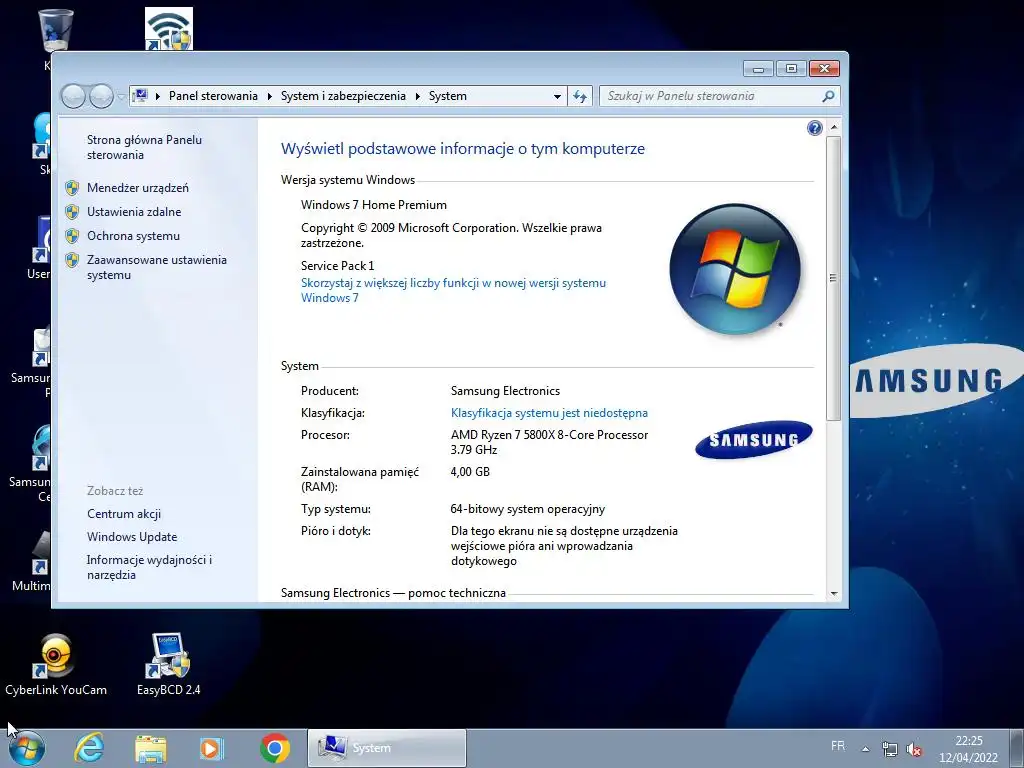Viewport: 1024px width, 768px height.
Task: Select the 64-bitowy system operacyjny value
Action: (528, 509)
